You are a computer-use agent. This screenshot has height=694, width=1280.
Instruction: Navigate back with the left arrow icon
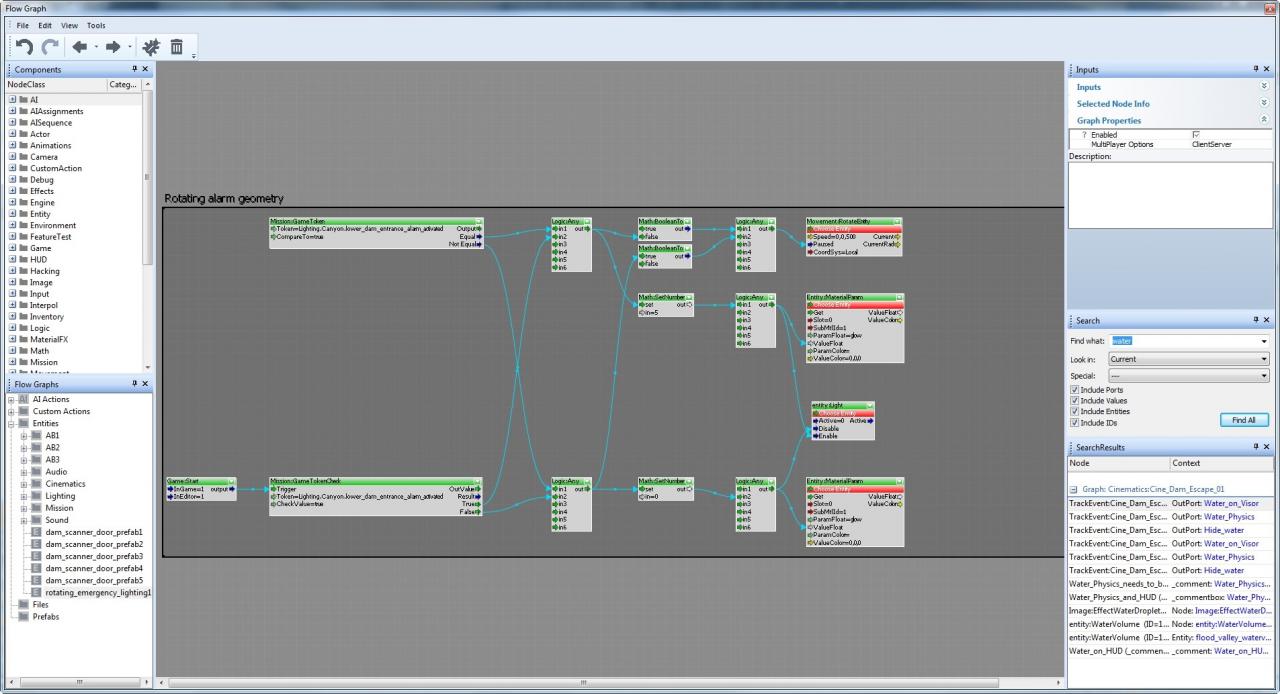point(79,46)
